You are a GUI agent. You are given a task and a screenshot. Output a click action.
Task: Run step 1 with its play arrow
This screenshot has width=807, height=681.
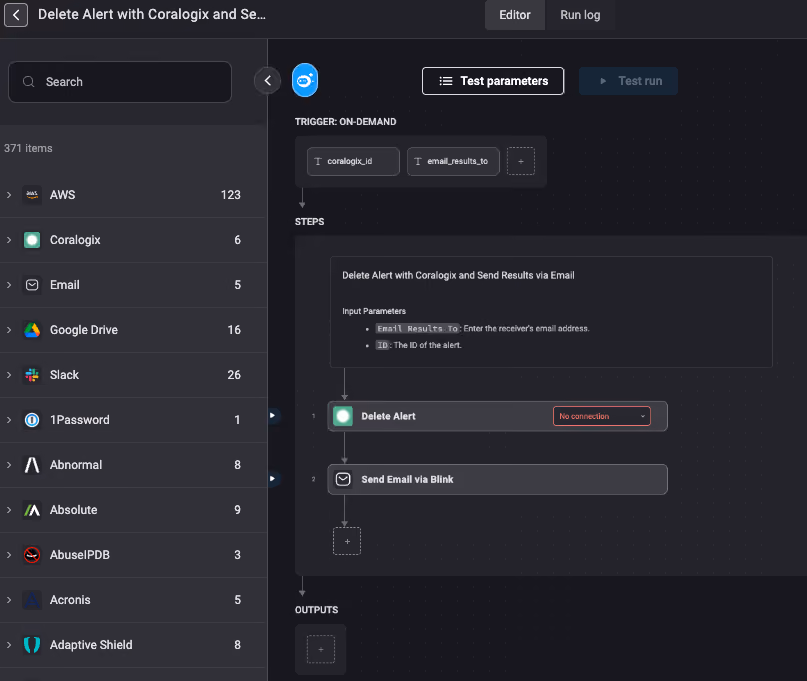coord(272,415)
